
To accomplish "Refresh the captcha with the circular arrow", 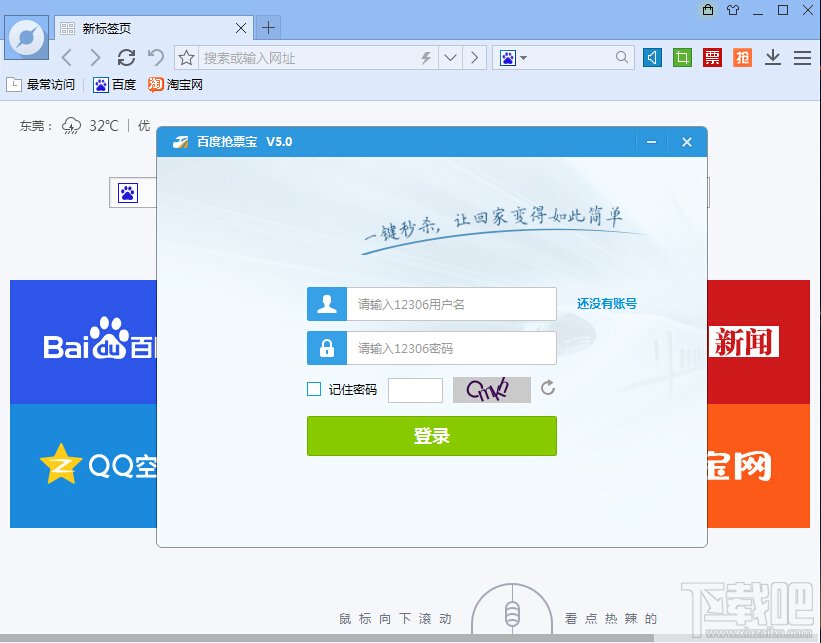I will [x=548, y=387].
